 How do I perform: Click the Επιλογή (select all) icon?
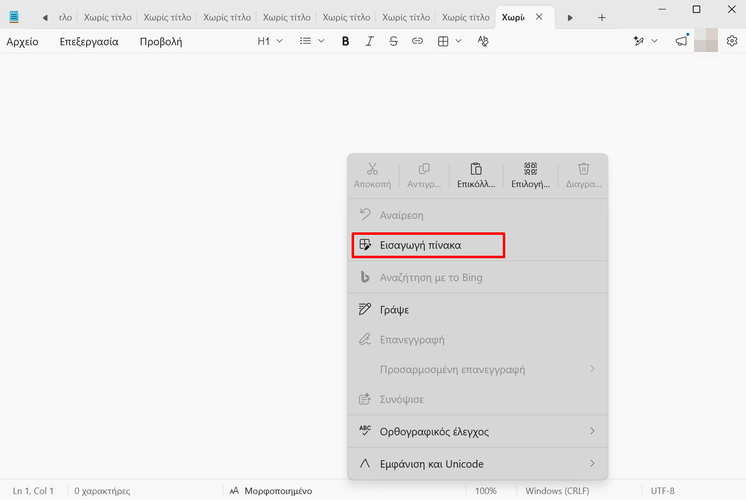(530, 175)
